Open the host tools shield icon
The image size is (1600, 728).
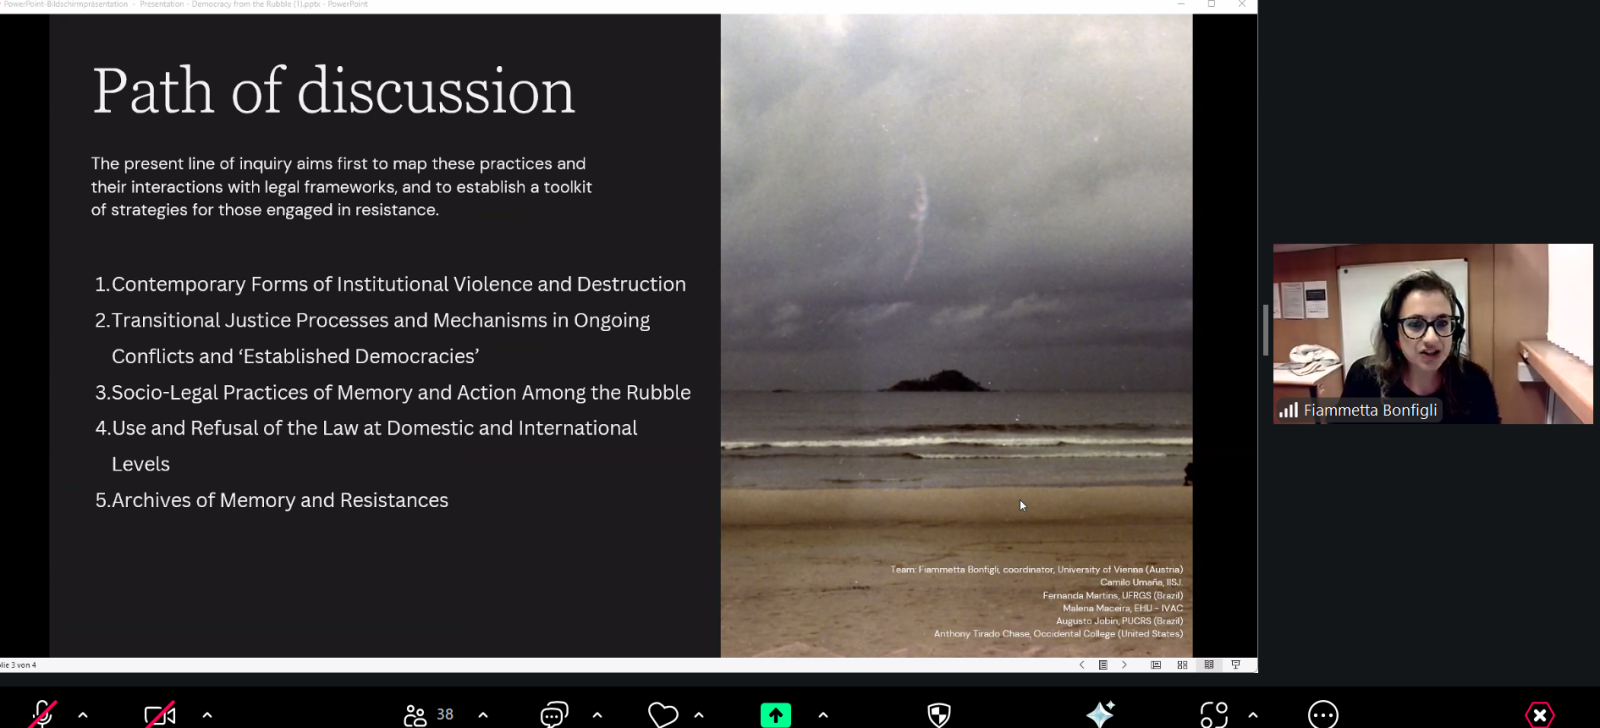point(938,714)
